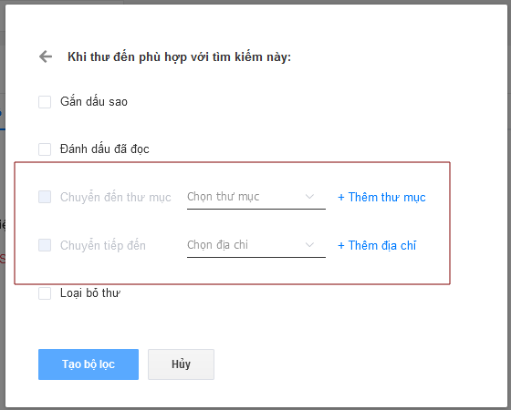The width and height of the screenshot is (511, 410).
Task: Click the dialog heading 'Khi thư đến phù hợp'
Action: (x=179, y=57)
